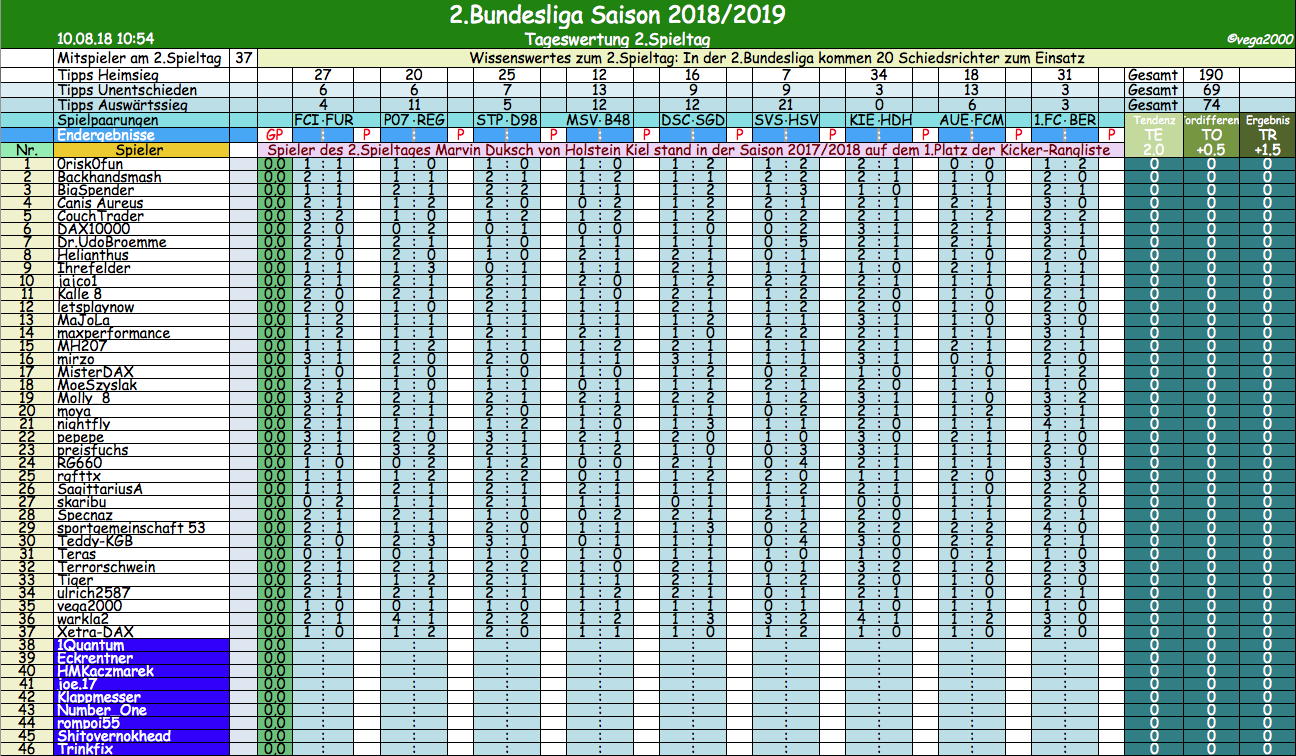Select the Unentschieden total '69'
The height and width of the screenshot is (756, 1296).
pyautogui.click(x=1210, y=90)
